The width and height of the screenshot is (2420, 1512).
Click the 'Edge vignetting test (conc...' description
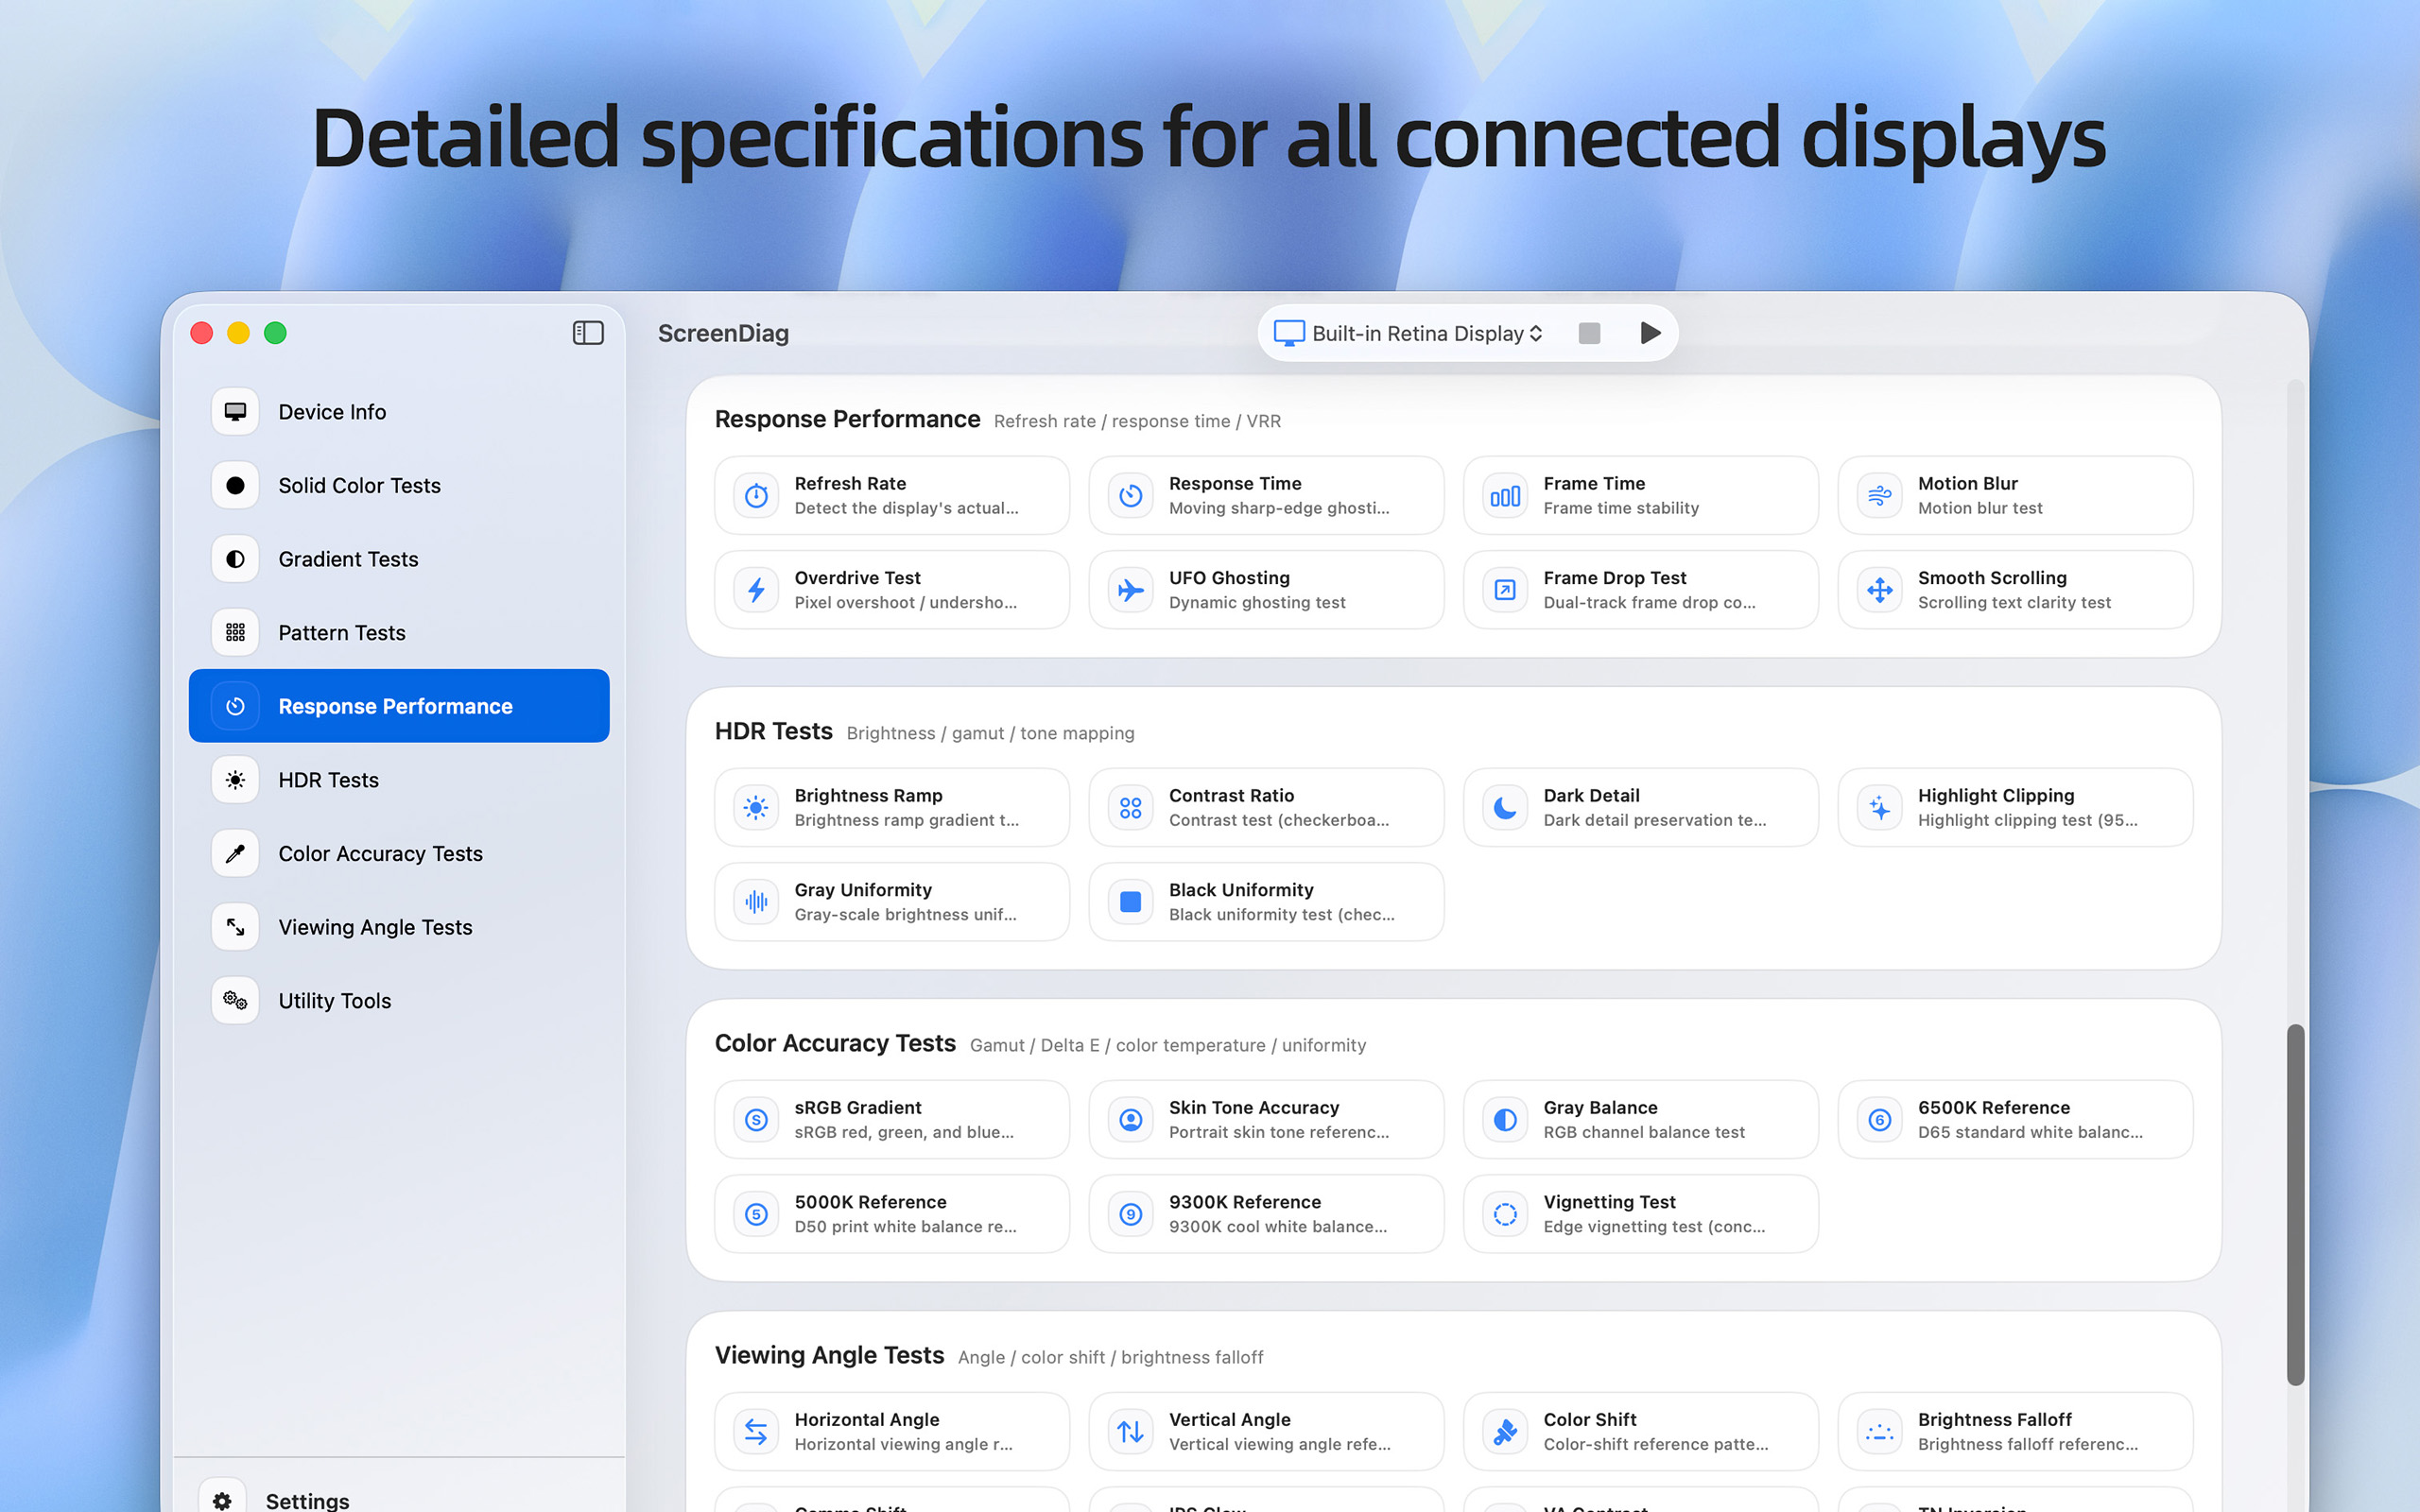point(1654,1226)
